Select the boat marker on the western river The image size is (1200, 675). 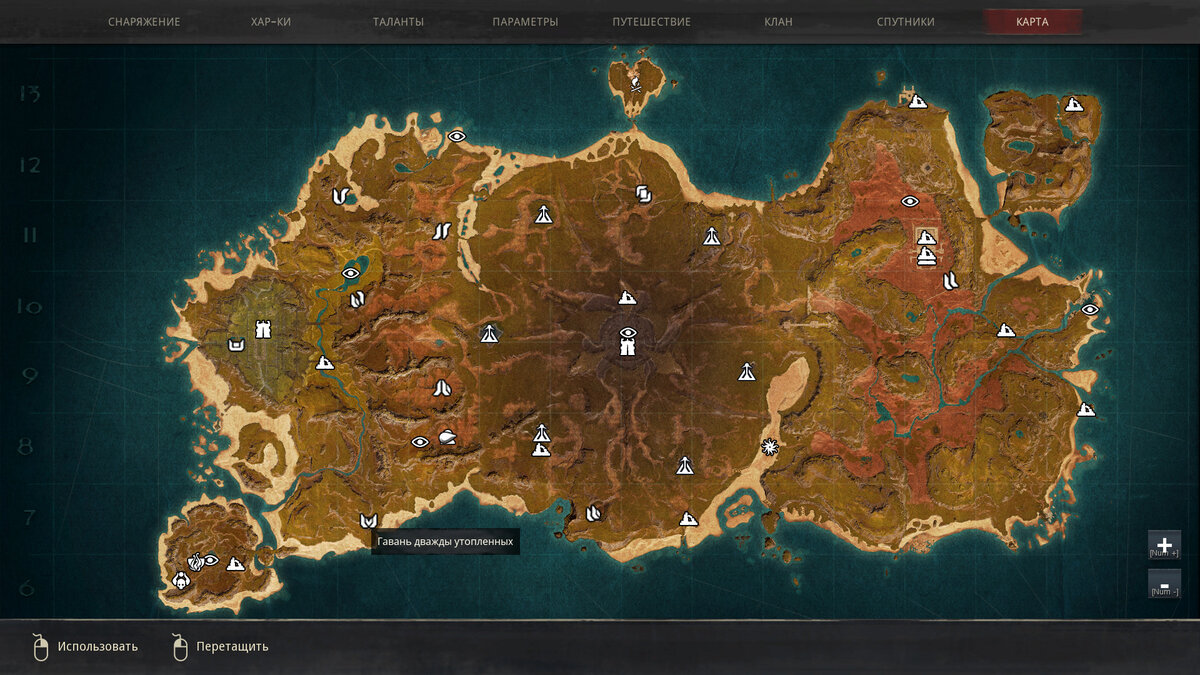[x=325, y=362]
